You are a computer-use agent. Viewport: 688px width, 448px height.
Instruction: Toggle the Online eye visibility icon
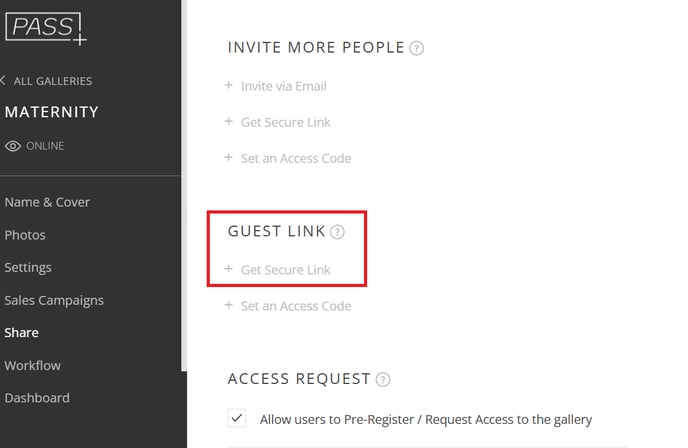tap(13, 146)
